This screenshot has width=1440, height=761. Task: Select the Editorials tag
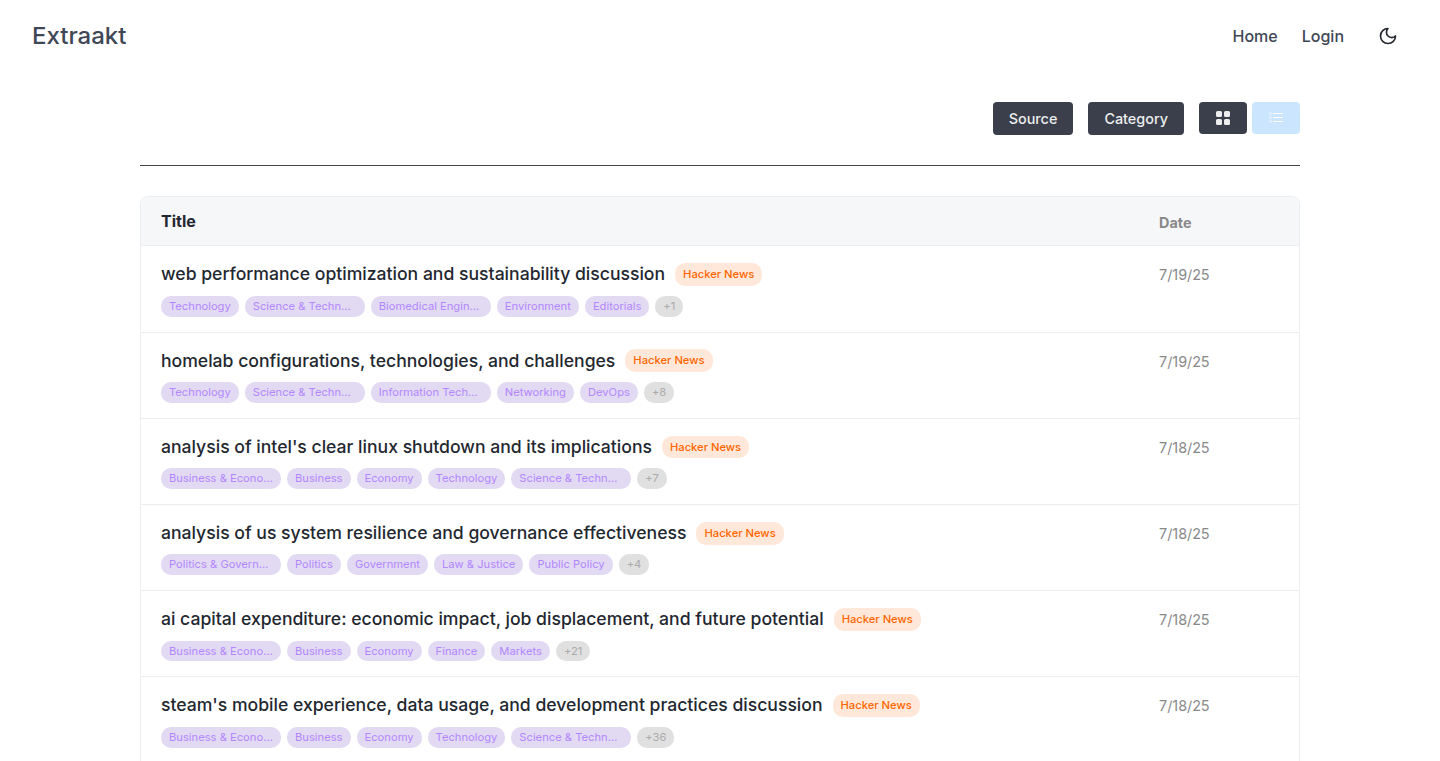click(x=617, y=306)
